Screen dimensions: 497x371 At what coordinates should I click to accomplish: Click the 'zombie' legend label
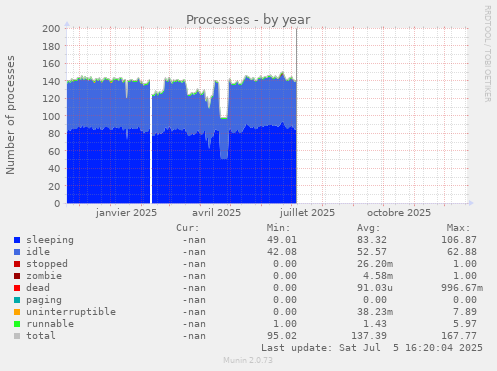[44, 276]
